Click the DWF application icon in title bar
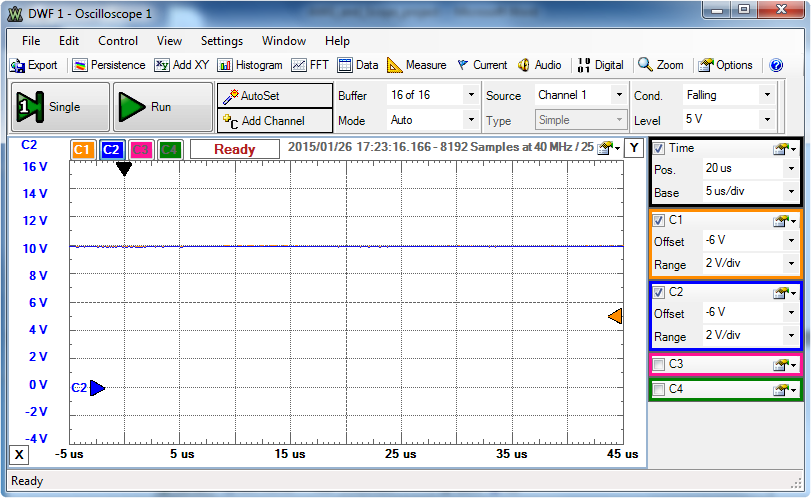Viewport: 811px width, 498px height. coord(16,14)
